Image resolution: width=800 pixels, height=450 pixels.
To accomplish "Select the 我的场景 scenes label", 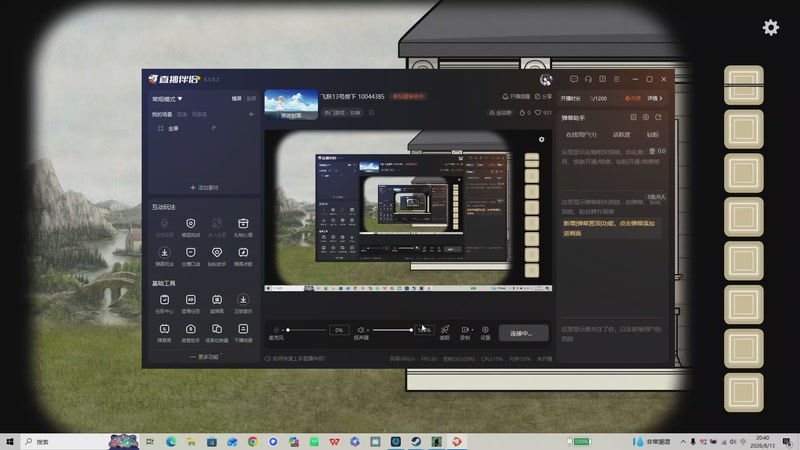I will pyautogui.click(x=162, y=114).
